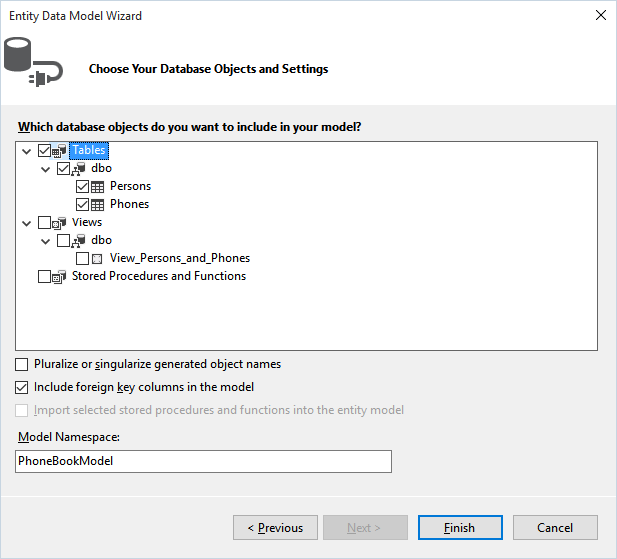Screen dimensions: 617x559
Task: Check the View_Persons_and_Phones checkbox
Action: coord(83,258)
